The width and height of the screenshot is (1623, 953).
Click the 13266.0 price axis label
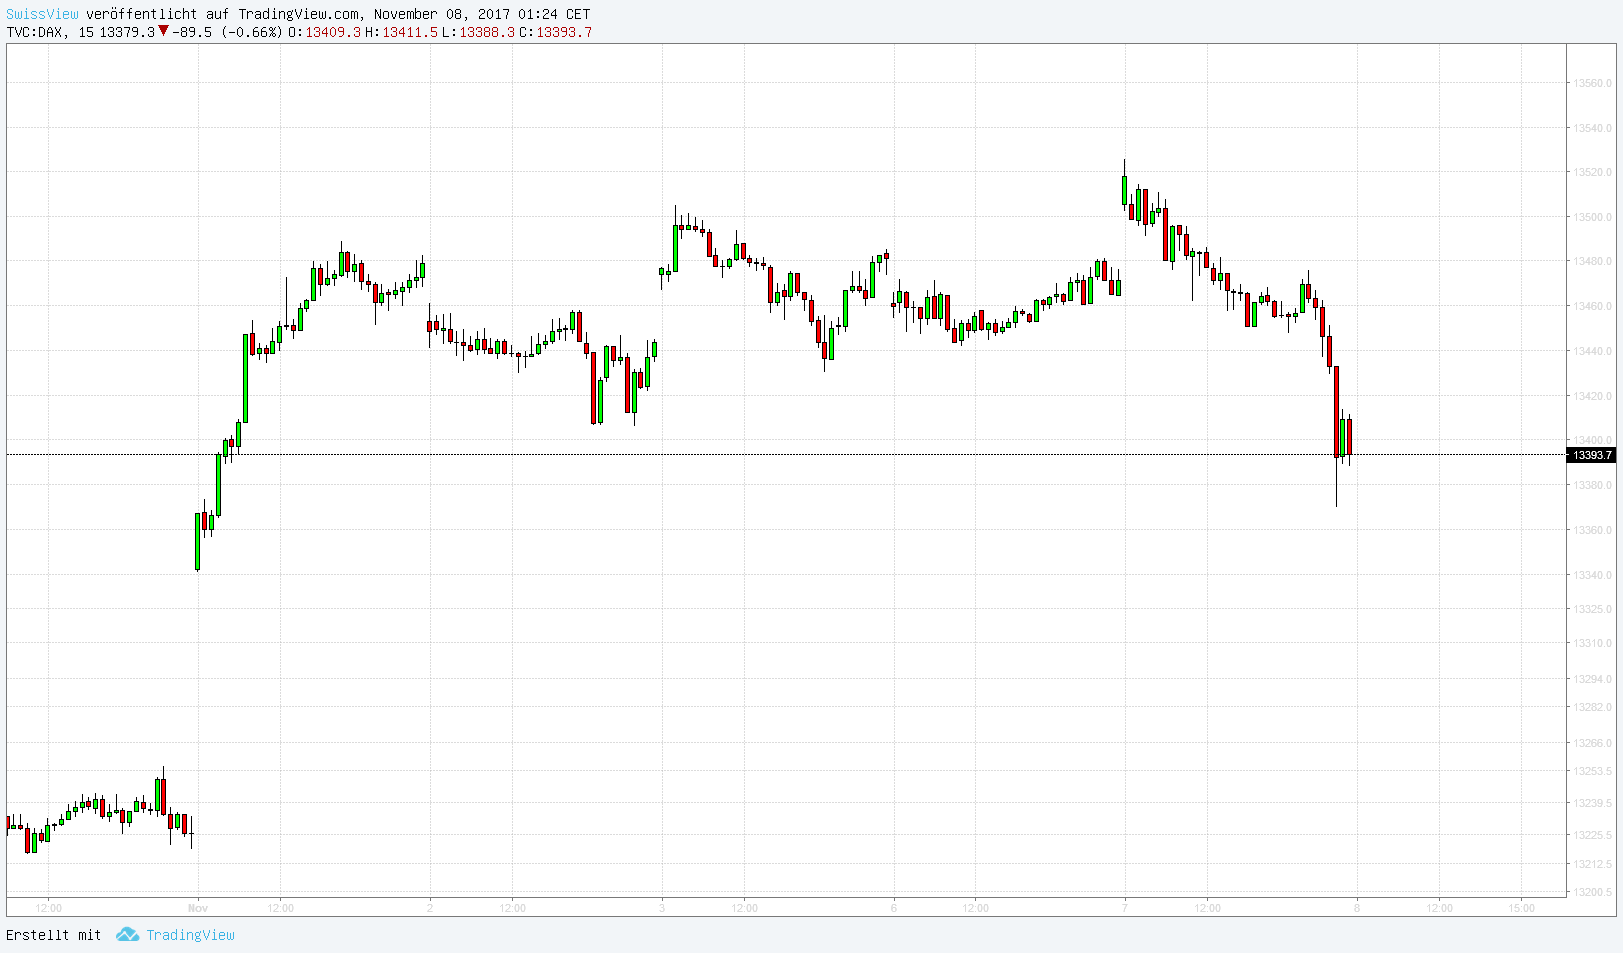pos(1592,743)
